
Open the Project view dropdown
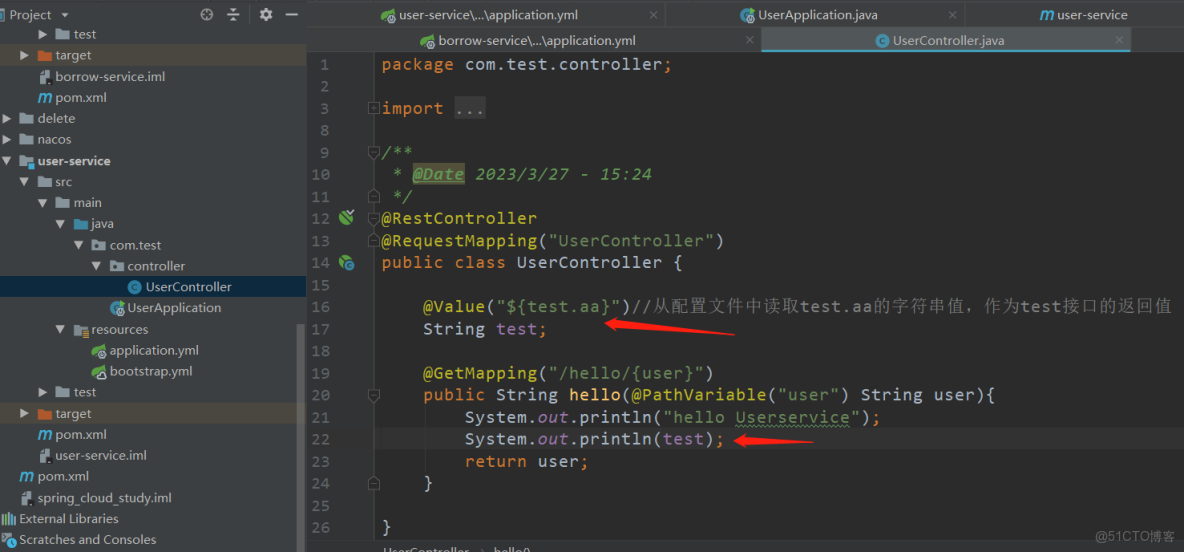coord(64,14)
